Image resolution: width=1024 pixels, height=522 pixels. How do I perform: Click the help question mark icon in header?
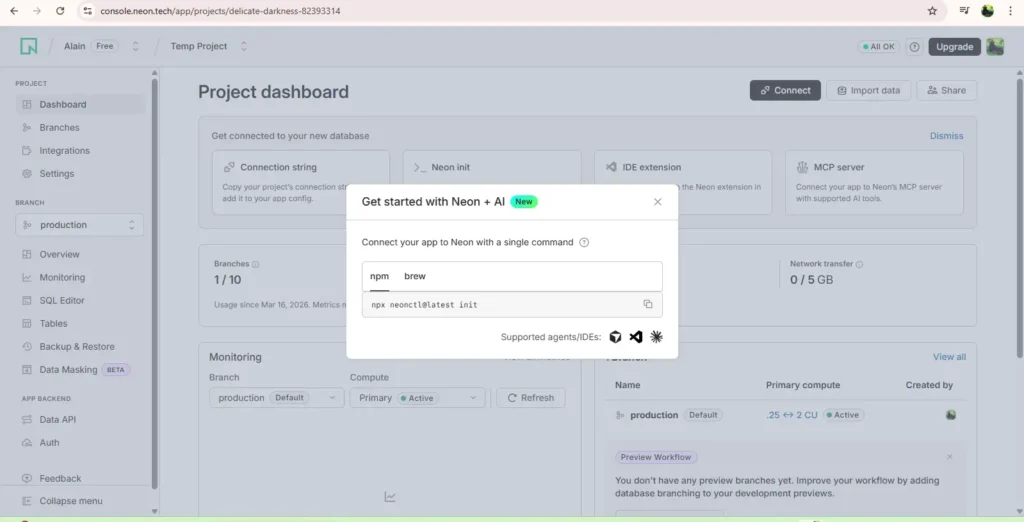point(913,47)
